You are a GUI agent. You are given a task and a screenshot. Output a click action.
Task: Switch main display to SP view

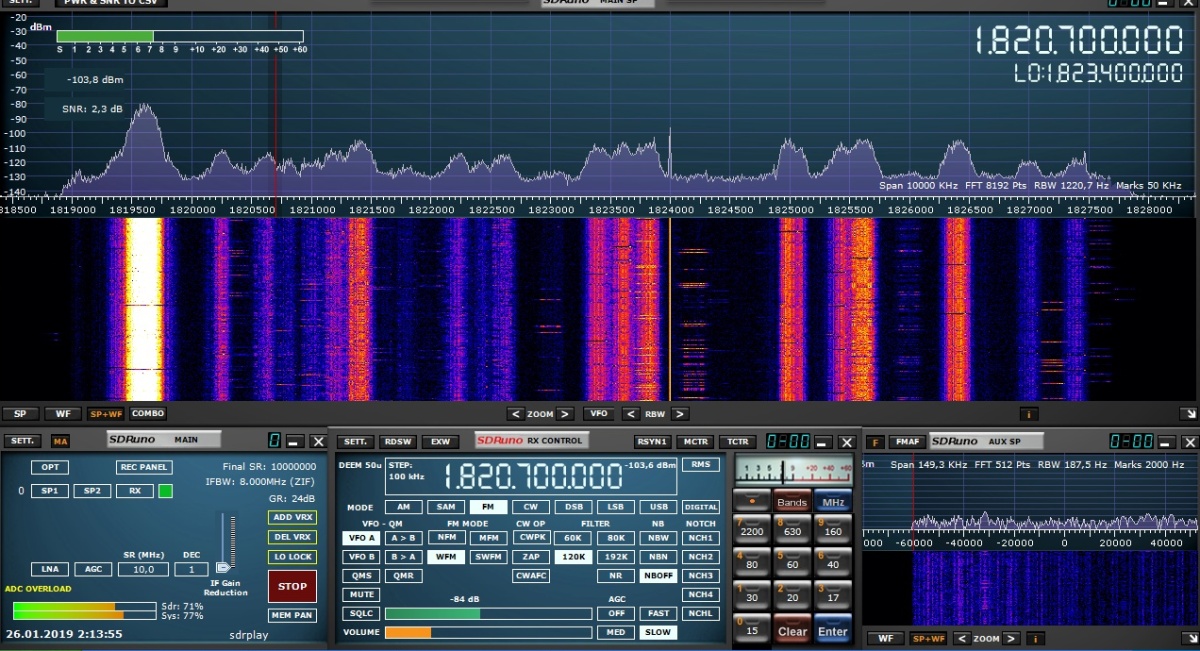click(20, 414)
